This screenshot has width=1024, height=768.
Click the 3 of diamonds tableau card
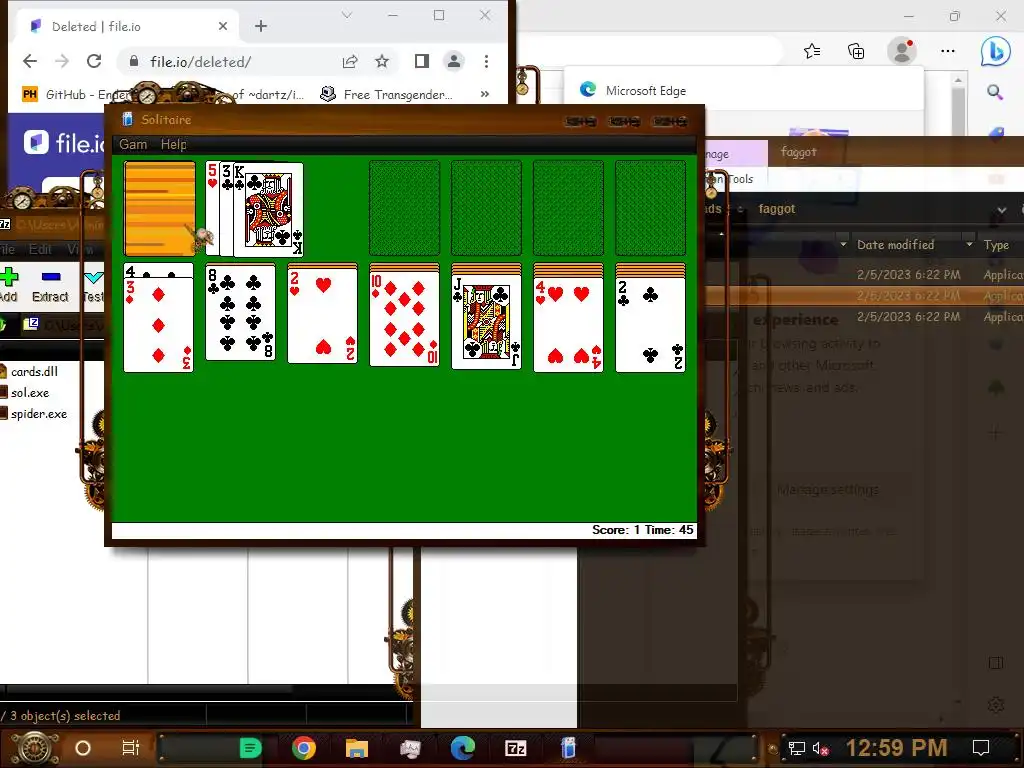pos(159,325)
